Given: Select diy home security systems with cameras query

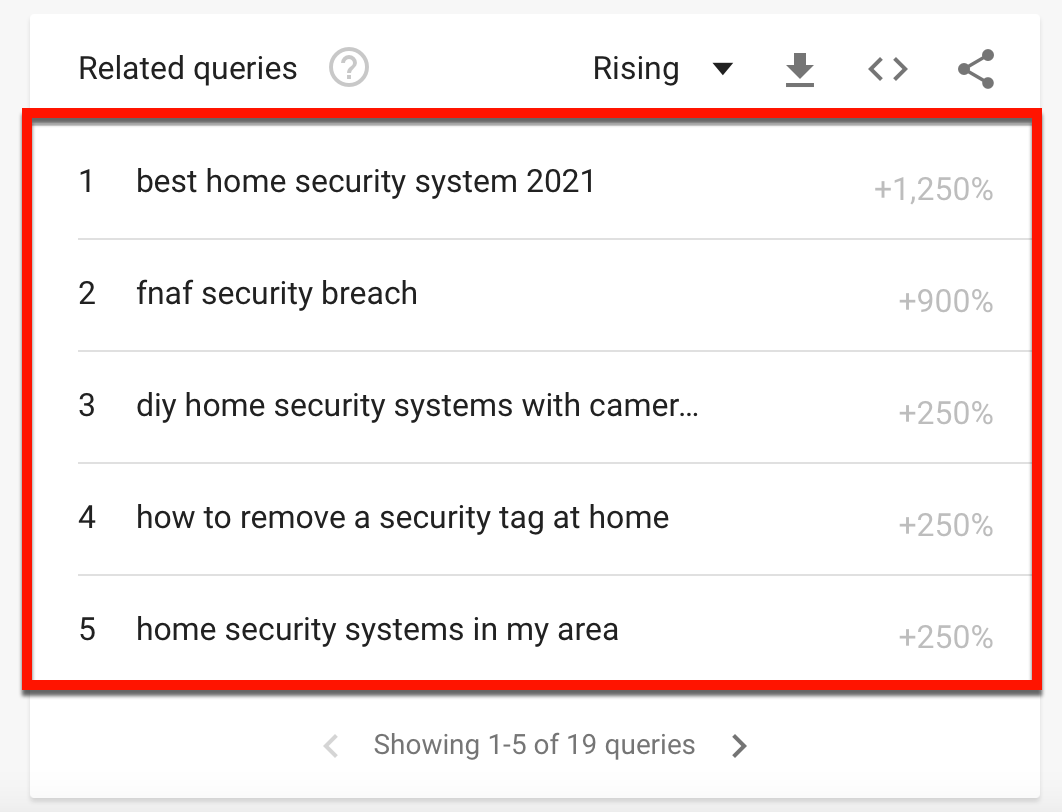Looking at the screenshot, I should (x=417, y=406).
